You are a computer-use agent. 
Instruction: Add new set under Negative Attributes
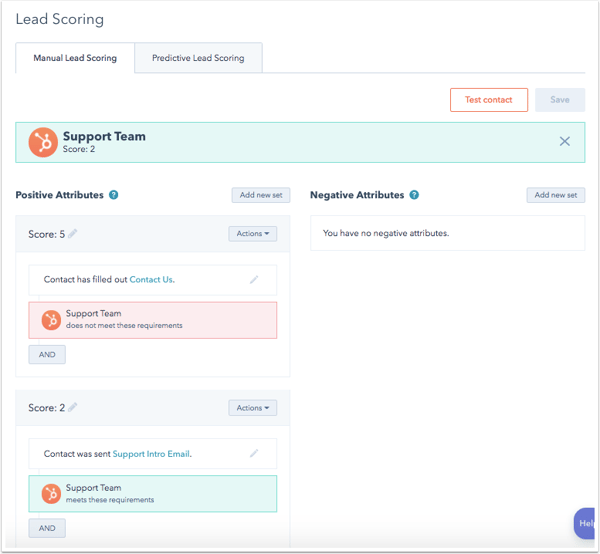coord(555,195)
